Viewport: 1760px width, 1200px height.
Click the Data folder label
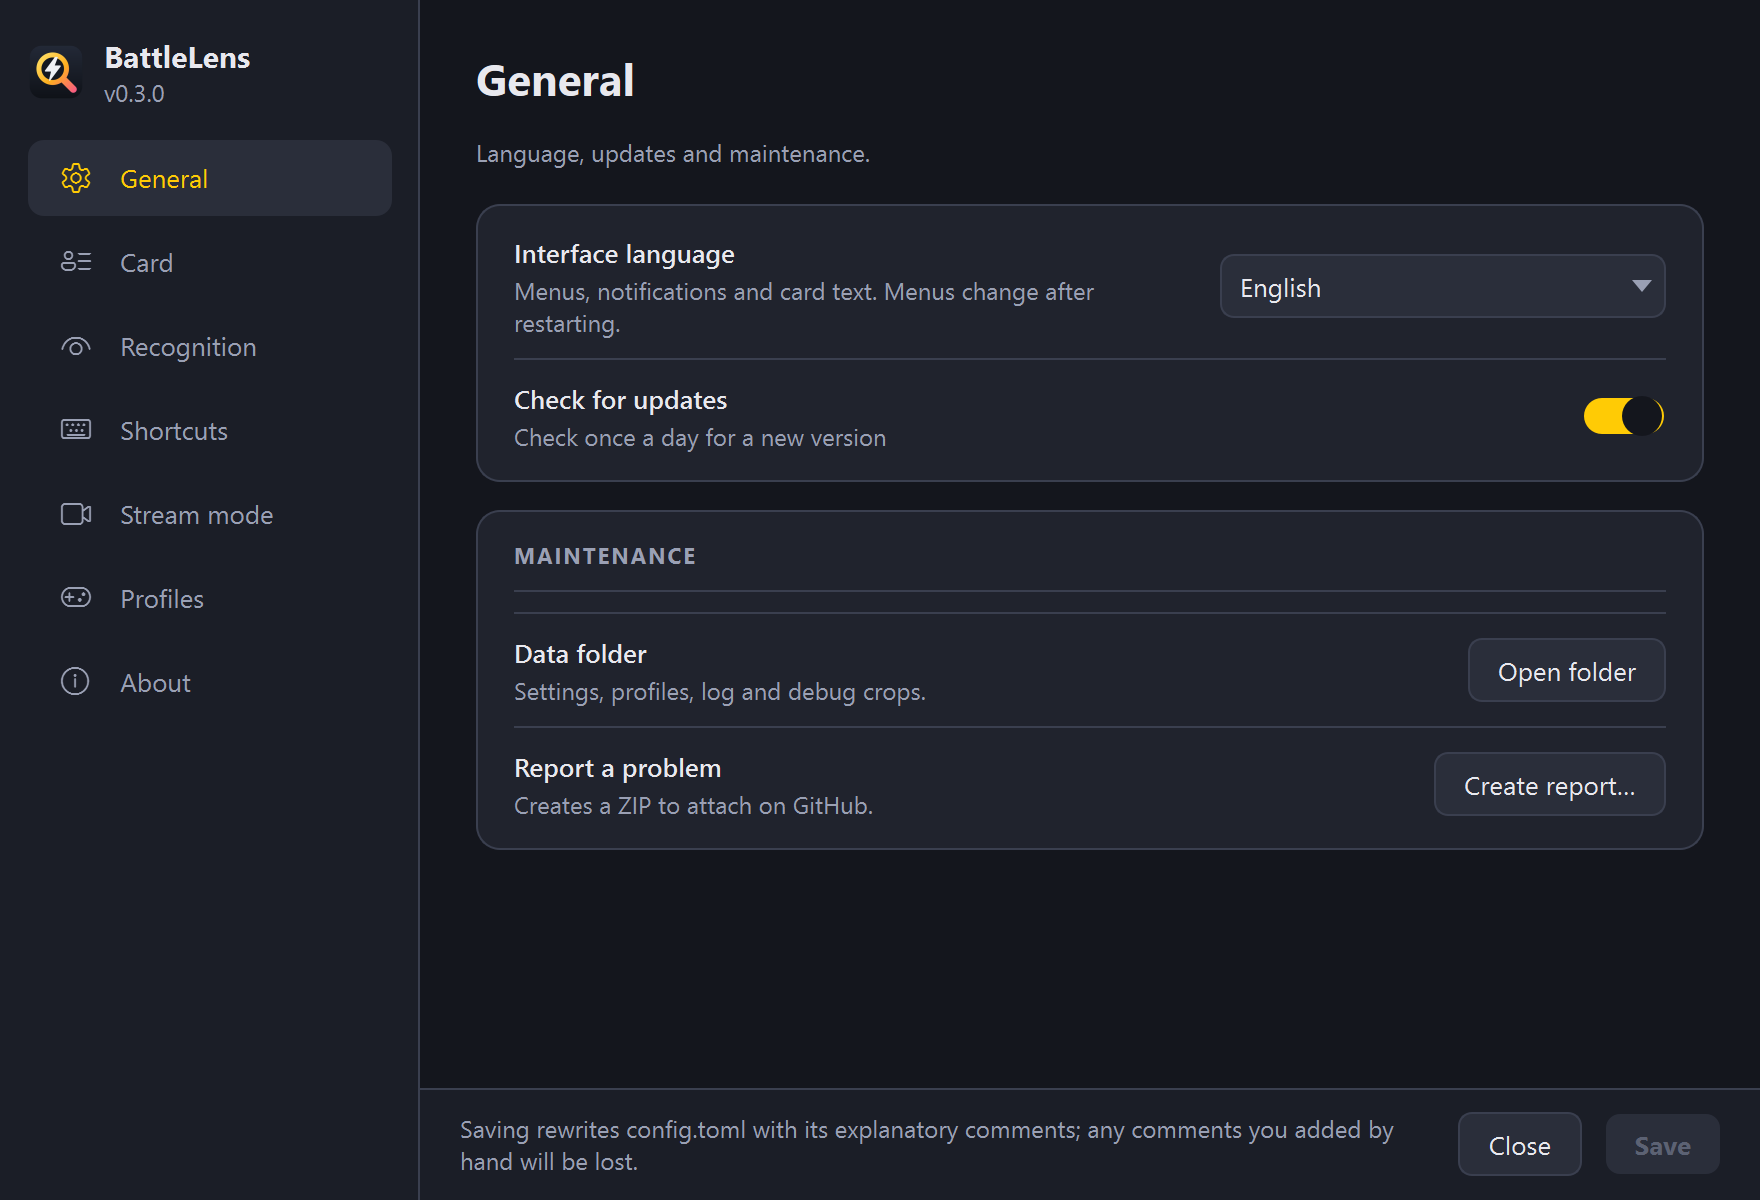[x=580, y=654]
